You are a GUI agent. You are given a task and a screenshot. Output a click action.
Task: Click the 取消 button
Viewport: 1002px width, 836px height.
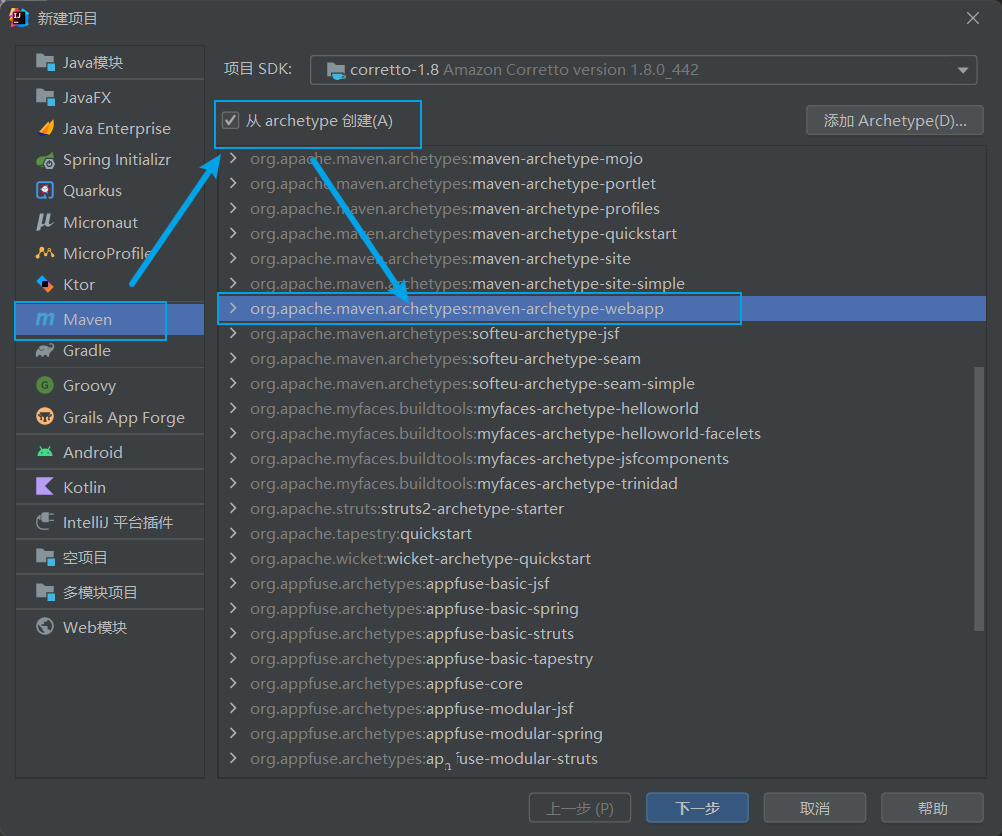[815, 808]
